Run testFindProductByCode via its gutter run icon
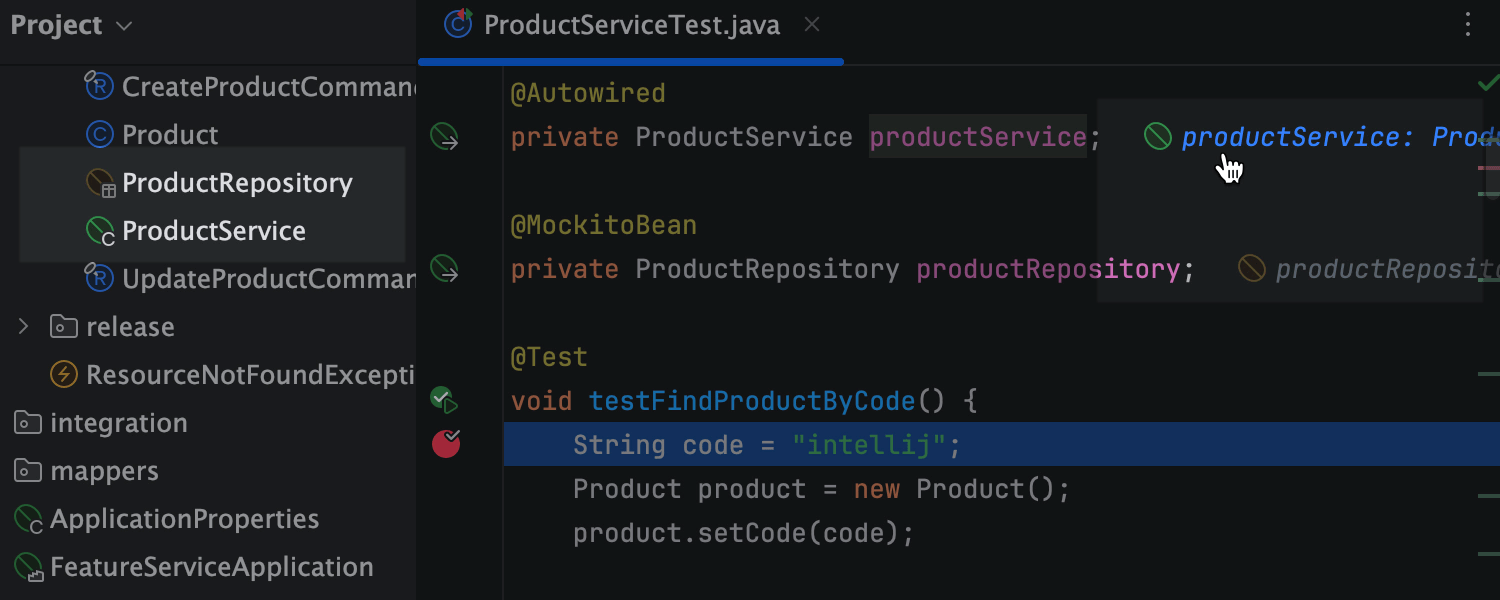The width and height of the screenshot is (1500, 600). tap(444, 399)
